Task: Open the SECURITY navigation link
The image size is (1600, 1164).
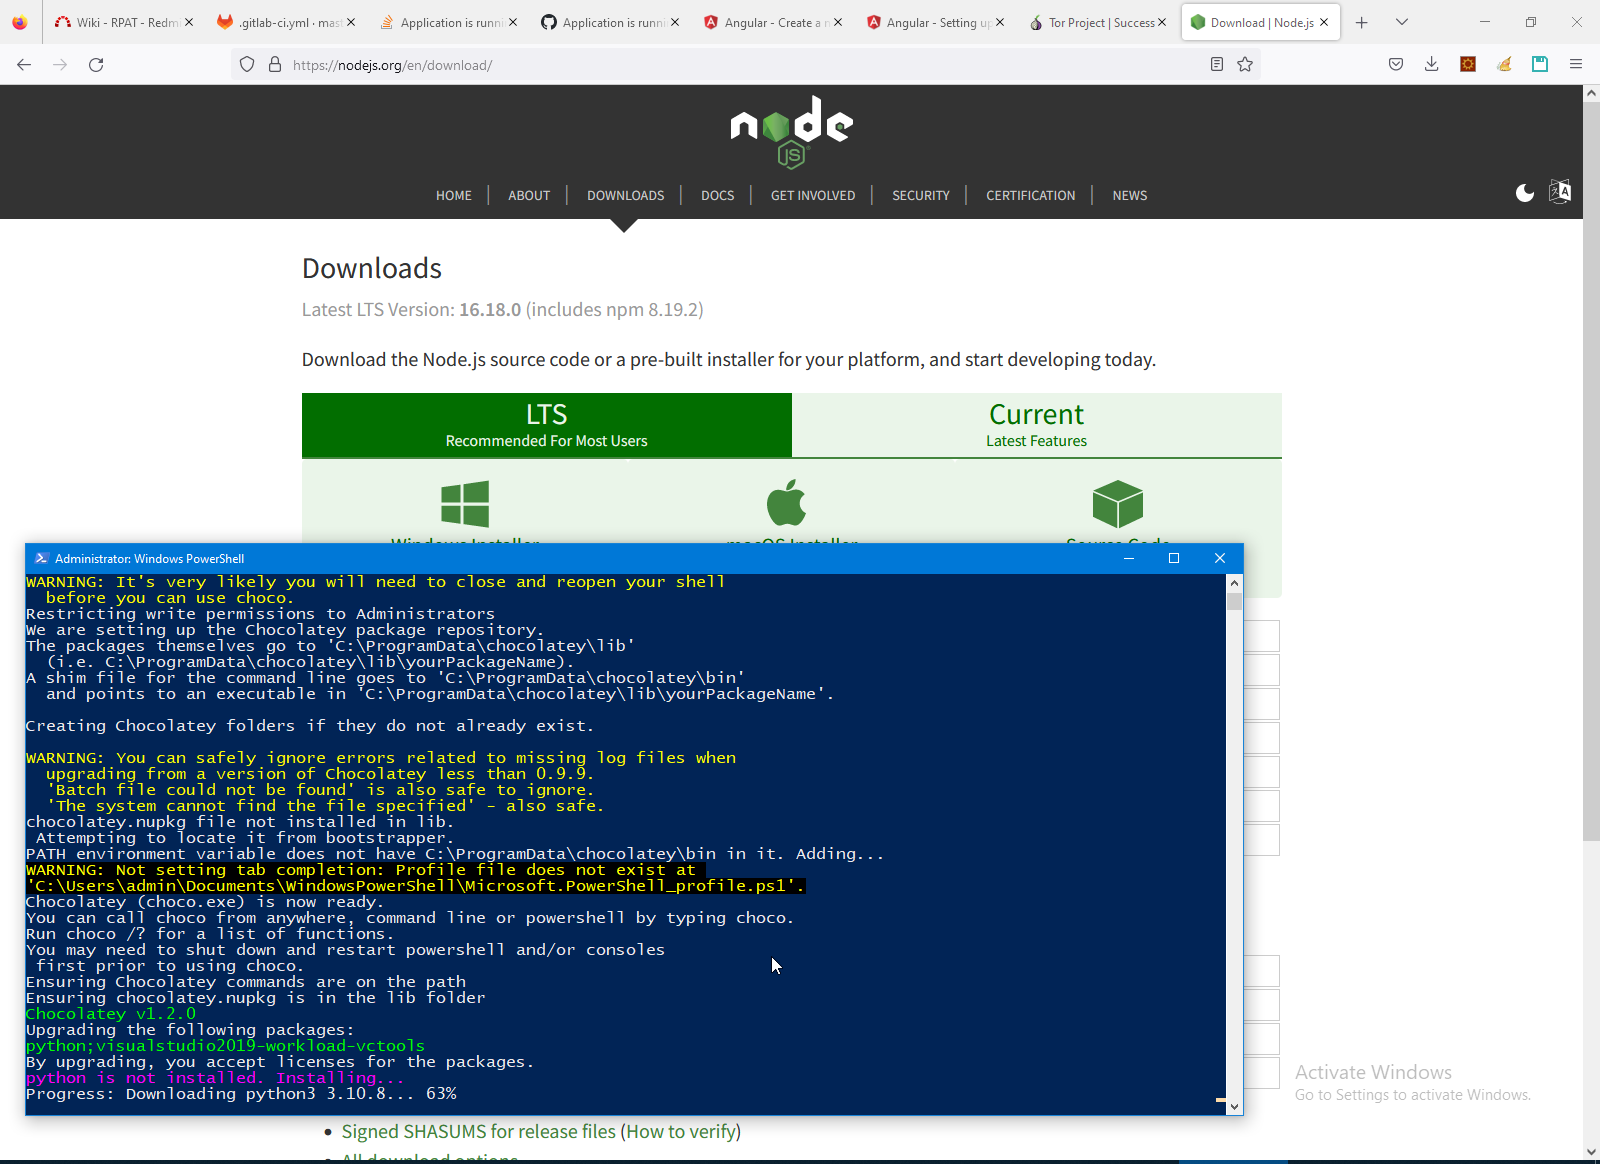Action: click(x=921, y=195)
